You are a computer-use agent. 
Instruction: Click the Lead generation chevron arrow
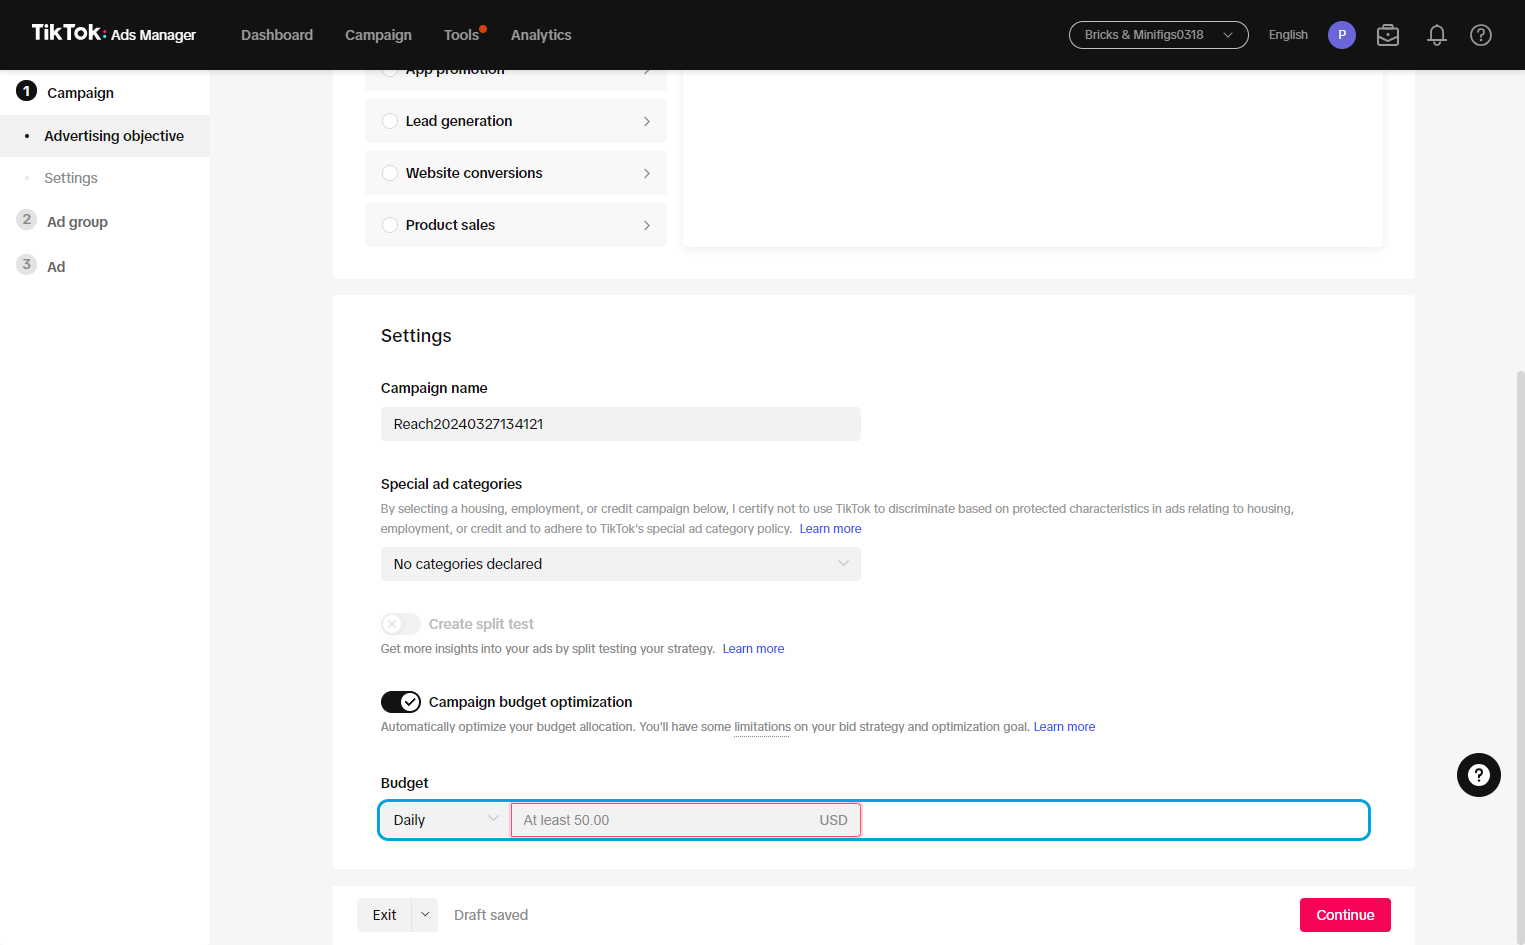click(647, 121)
